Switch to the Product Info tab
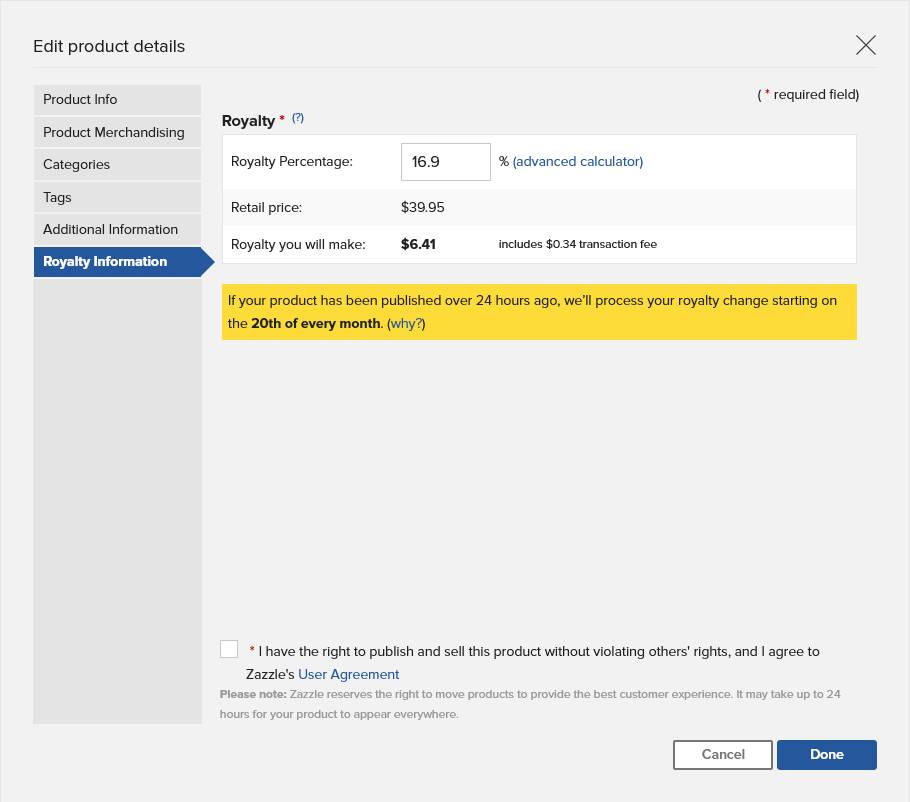Image resolution: width=910 pixels, height=802 pixels. point(117,100)
